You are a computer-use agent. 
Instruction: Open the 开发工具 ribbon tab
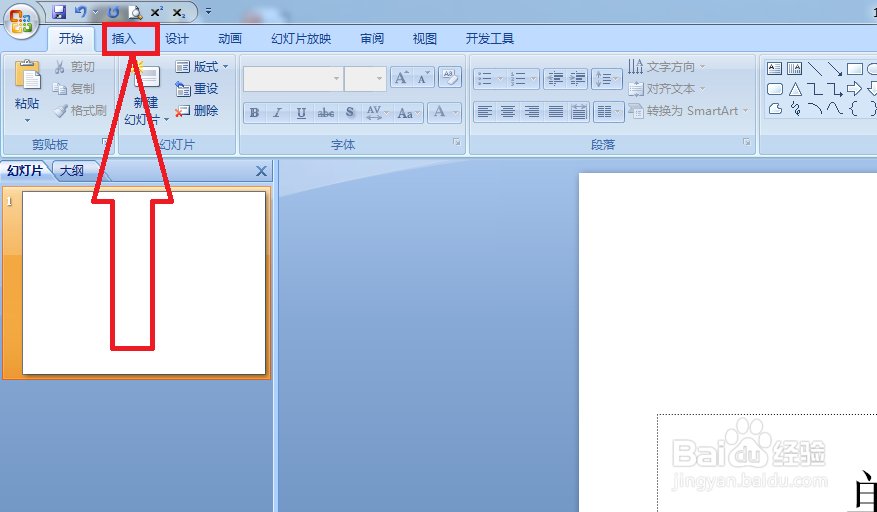[x=489, y=39]
